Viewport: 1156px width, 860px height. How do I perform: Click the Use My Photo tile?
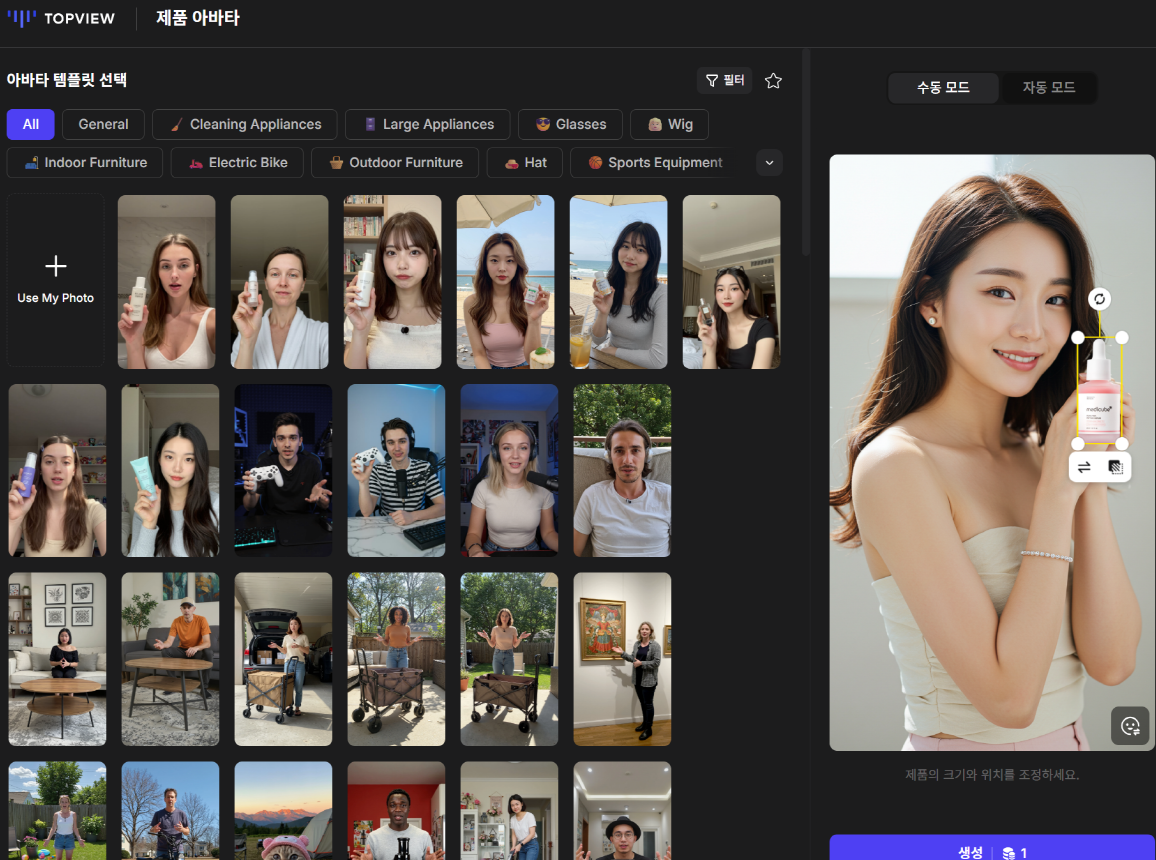click(55, 281)
